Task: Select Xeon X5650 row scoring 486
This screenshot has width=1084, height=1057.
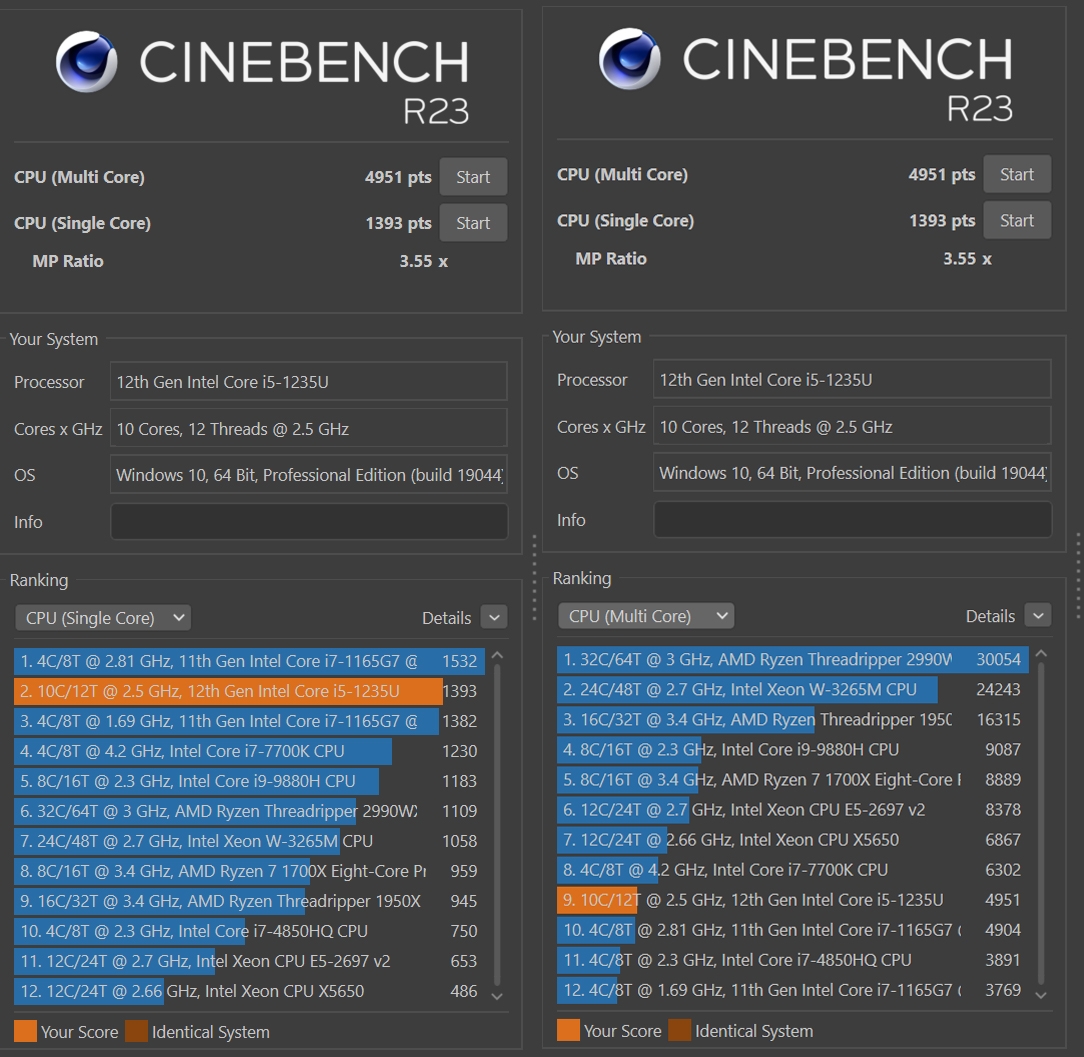Action: click(x=249, y=991)
